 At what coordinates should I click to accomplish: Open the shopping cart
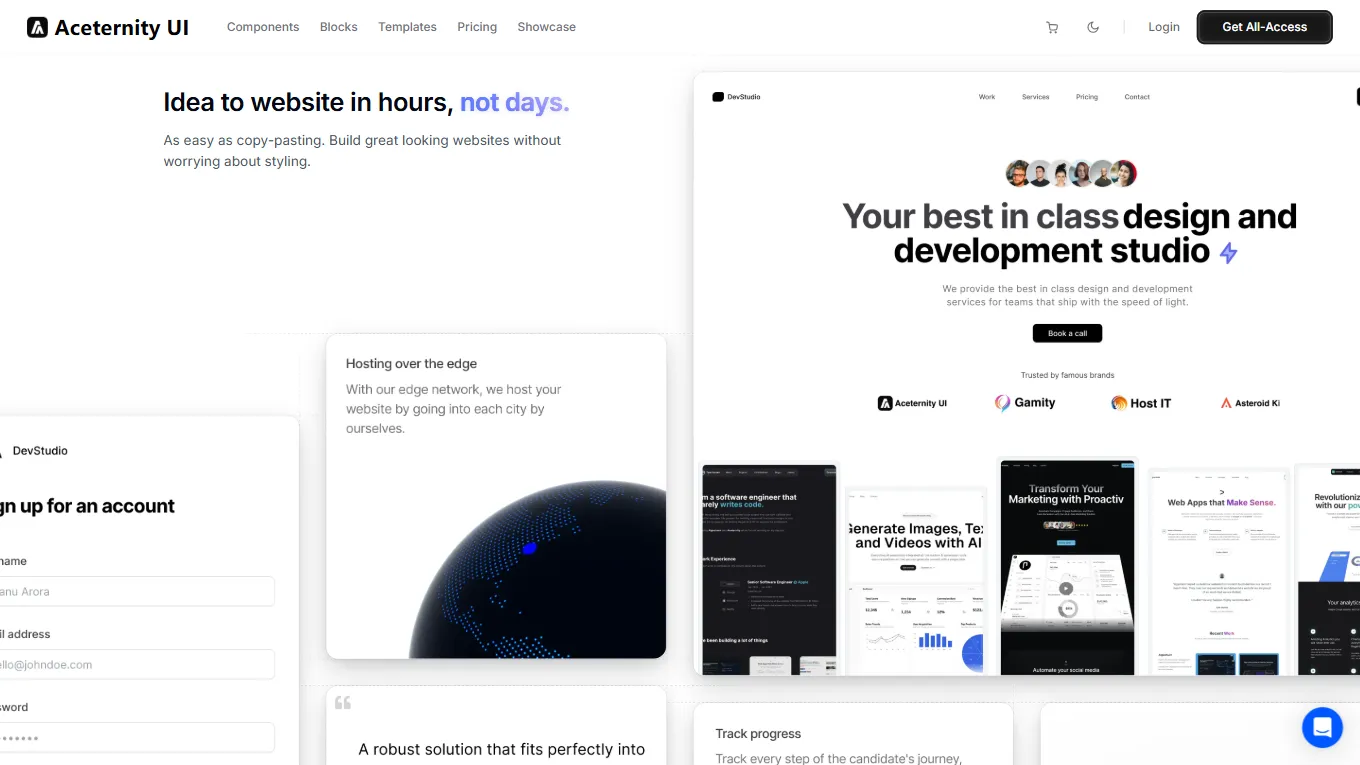[x=1052, y=28]
